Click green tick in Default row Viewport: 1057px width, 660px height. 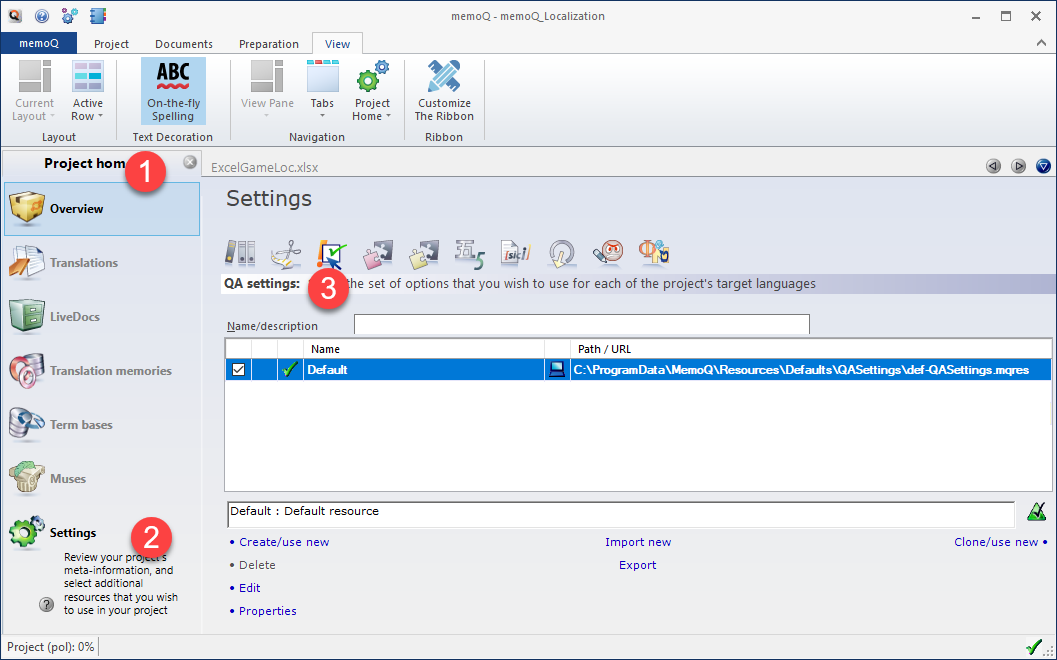coord(290,369)
